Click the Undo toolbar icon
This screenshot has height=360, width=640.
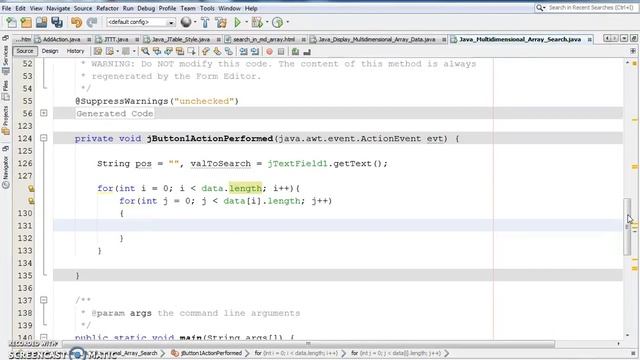pyautogui.click(x=76, y=22)
